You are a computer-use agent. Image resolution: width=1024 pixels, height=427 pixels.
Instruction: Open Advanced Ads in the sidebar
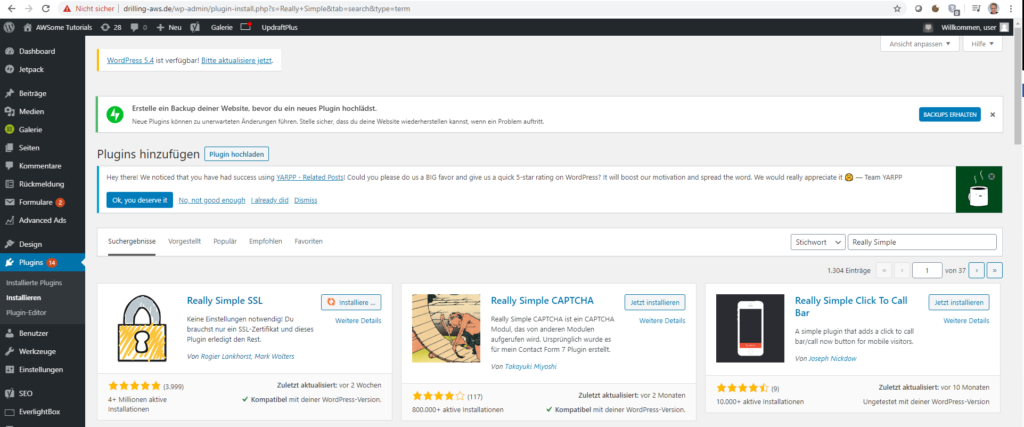[42, 220]
